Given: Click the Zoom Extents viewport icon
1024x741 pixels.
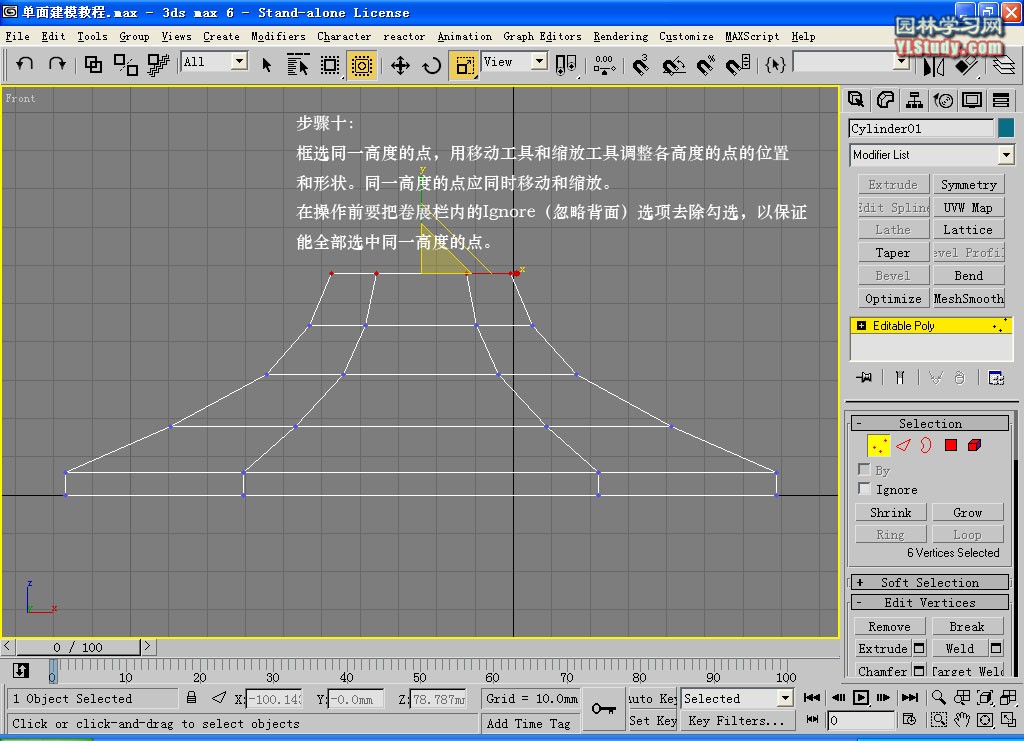Looking at the screenshot, I should click(x=985, y=698).
